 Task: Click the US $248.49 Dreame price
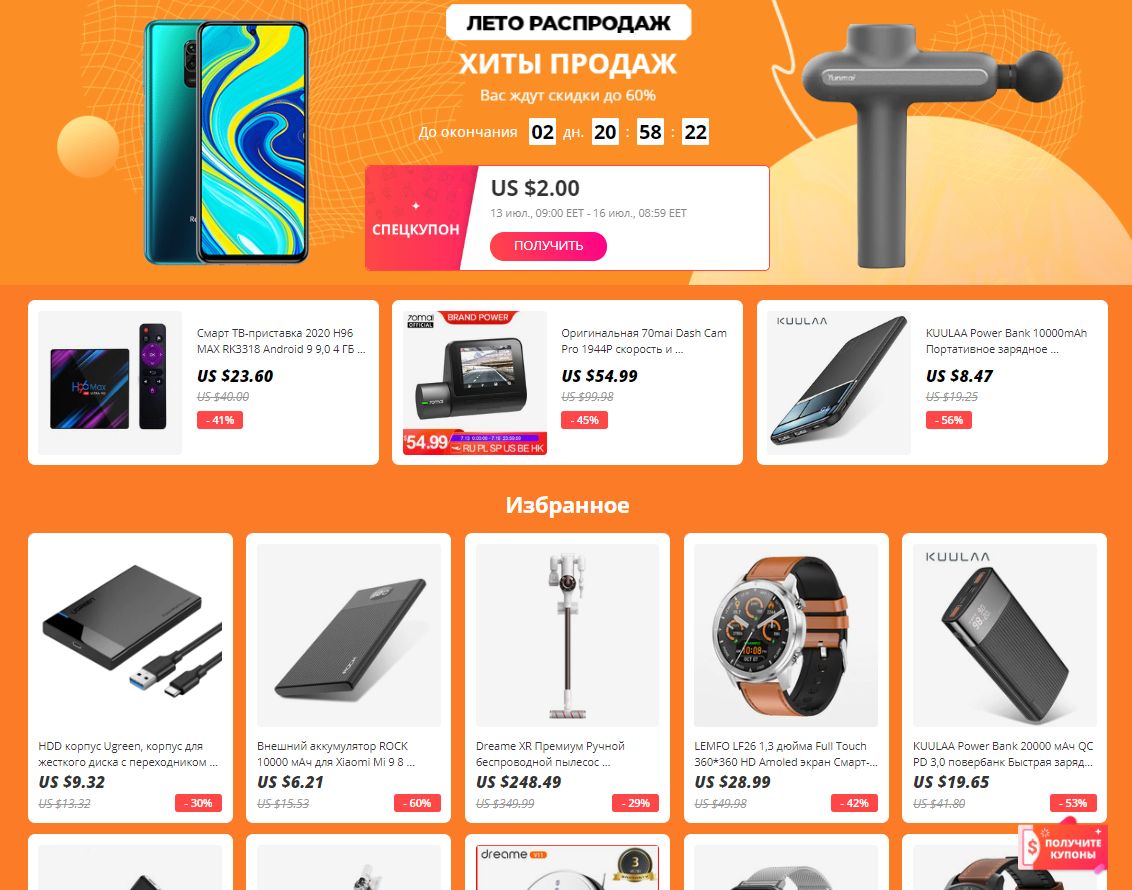click(x=518, y=782)
